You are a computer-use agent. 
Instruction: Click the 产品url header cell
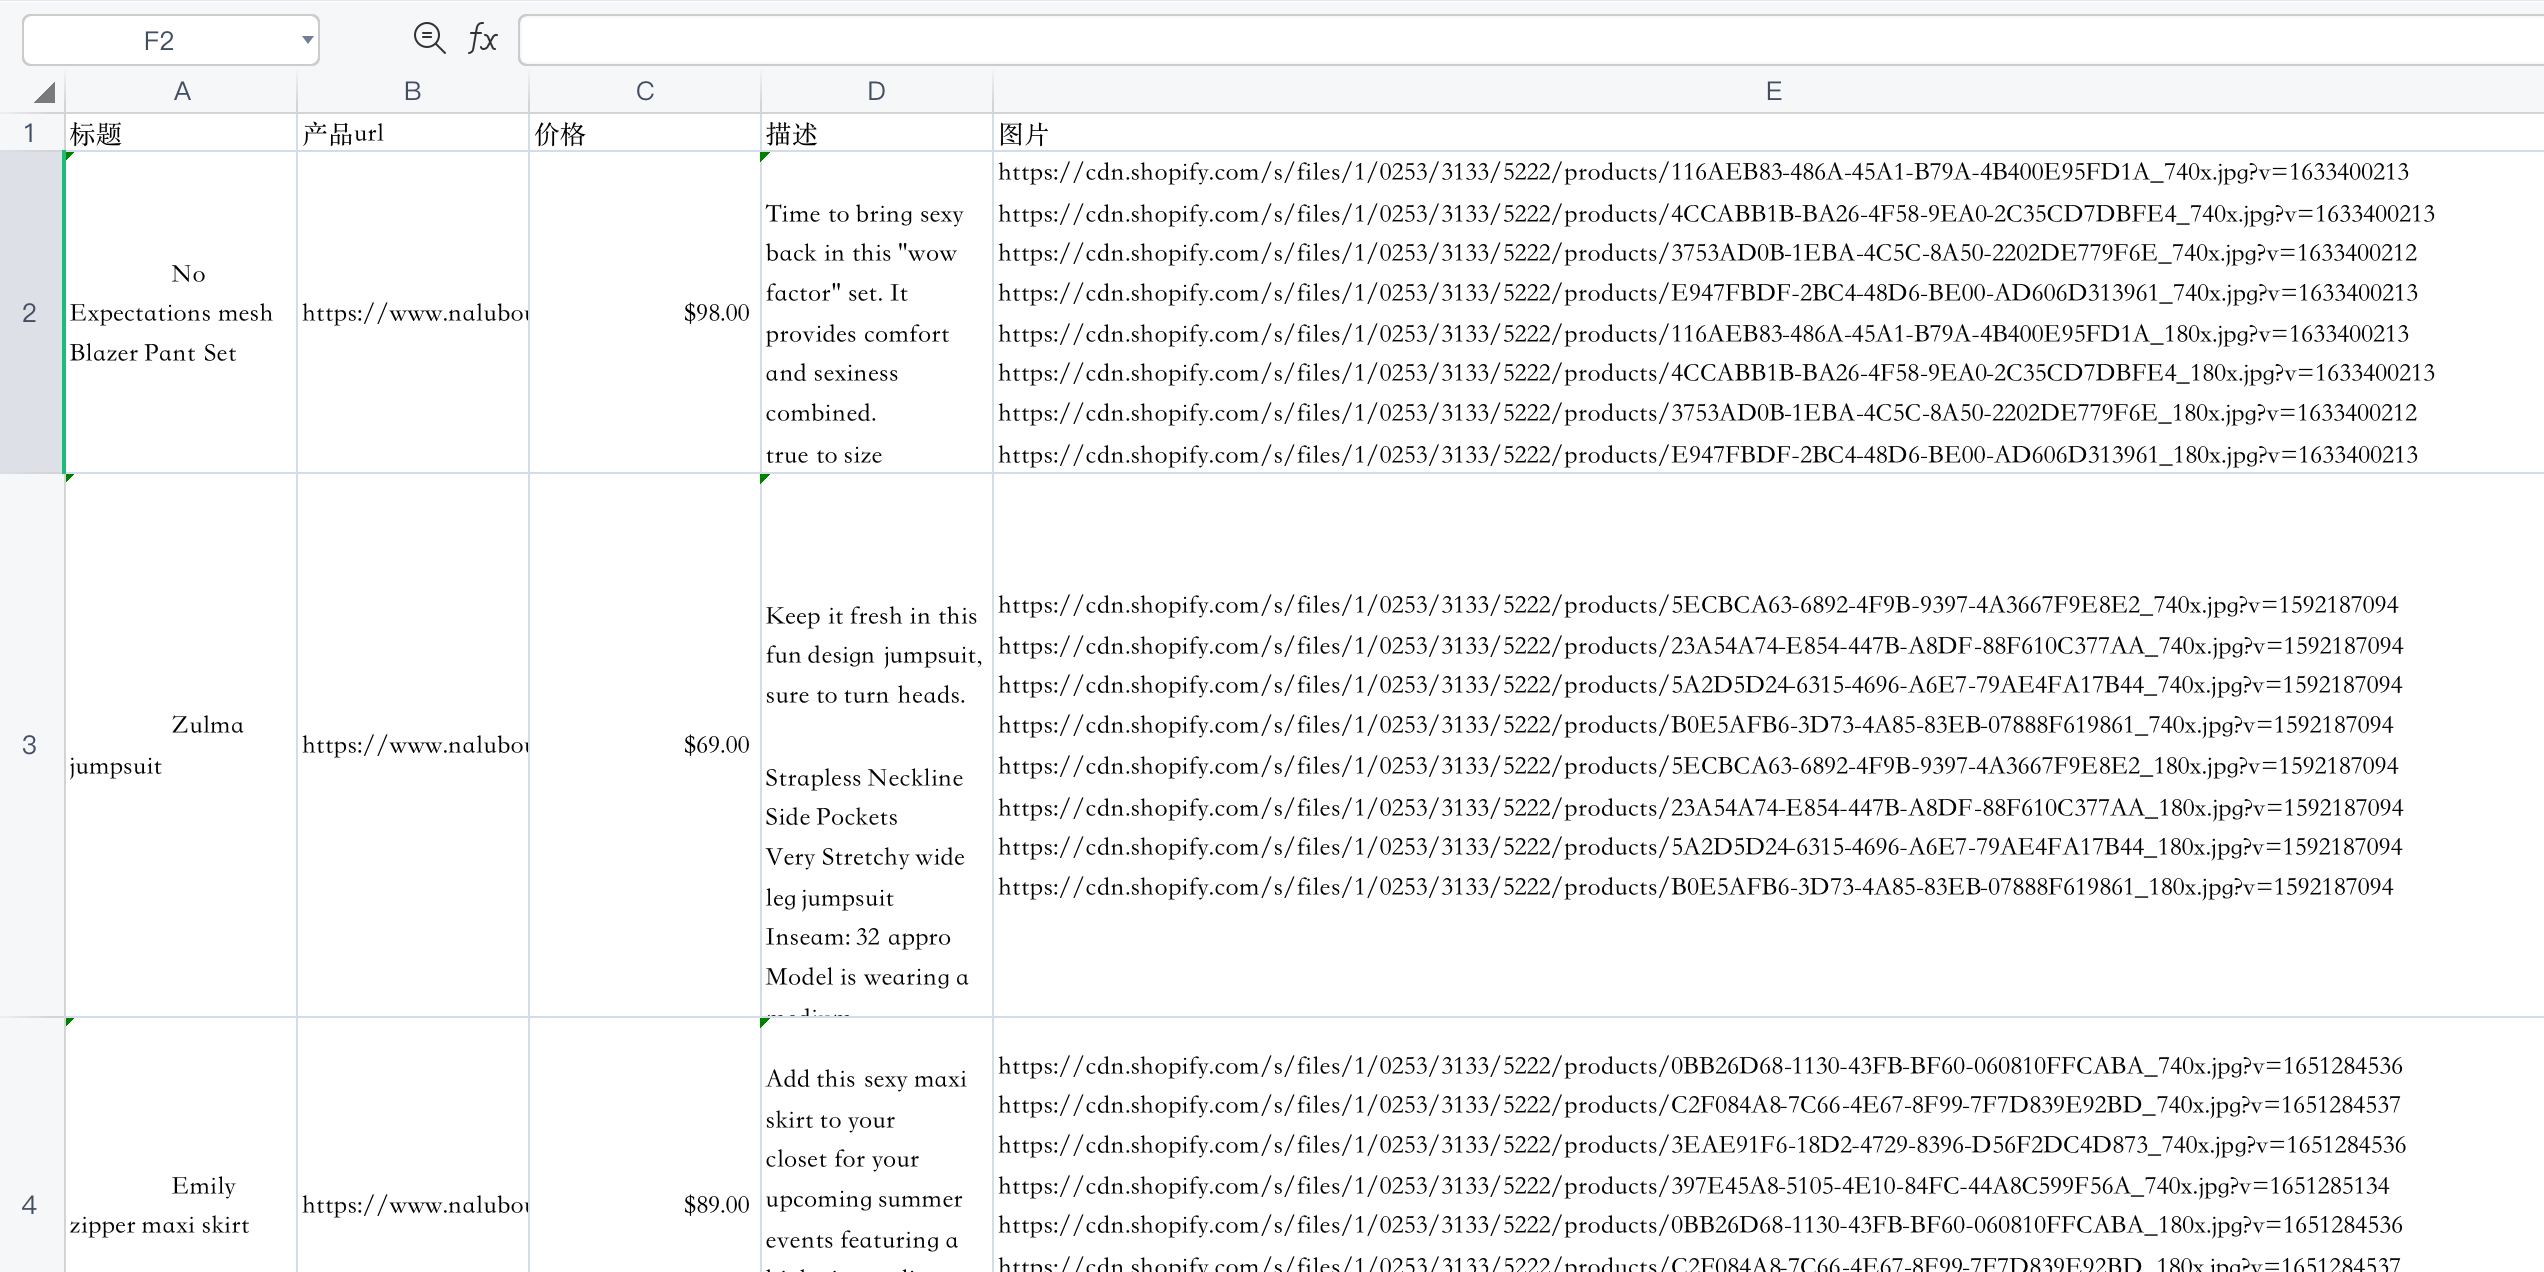pos(413,133)
